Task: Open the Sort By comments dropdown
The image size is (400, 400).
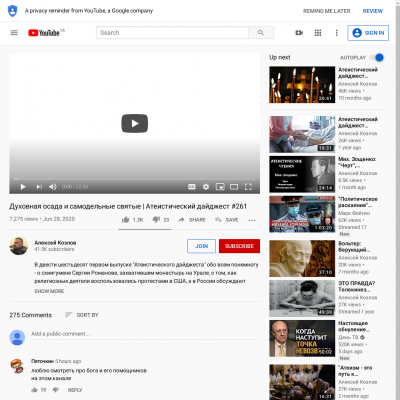Action: coord(82,315)
